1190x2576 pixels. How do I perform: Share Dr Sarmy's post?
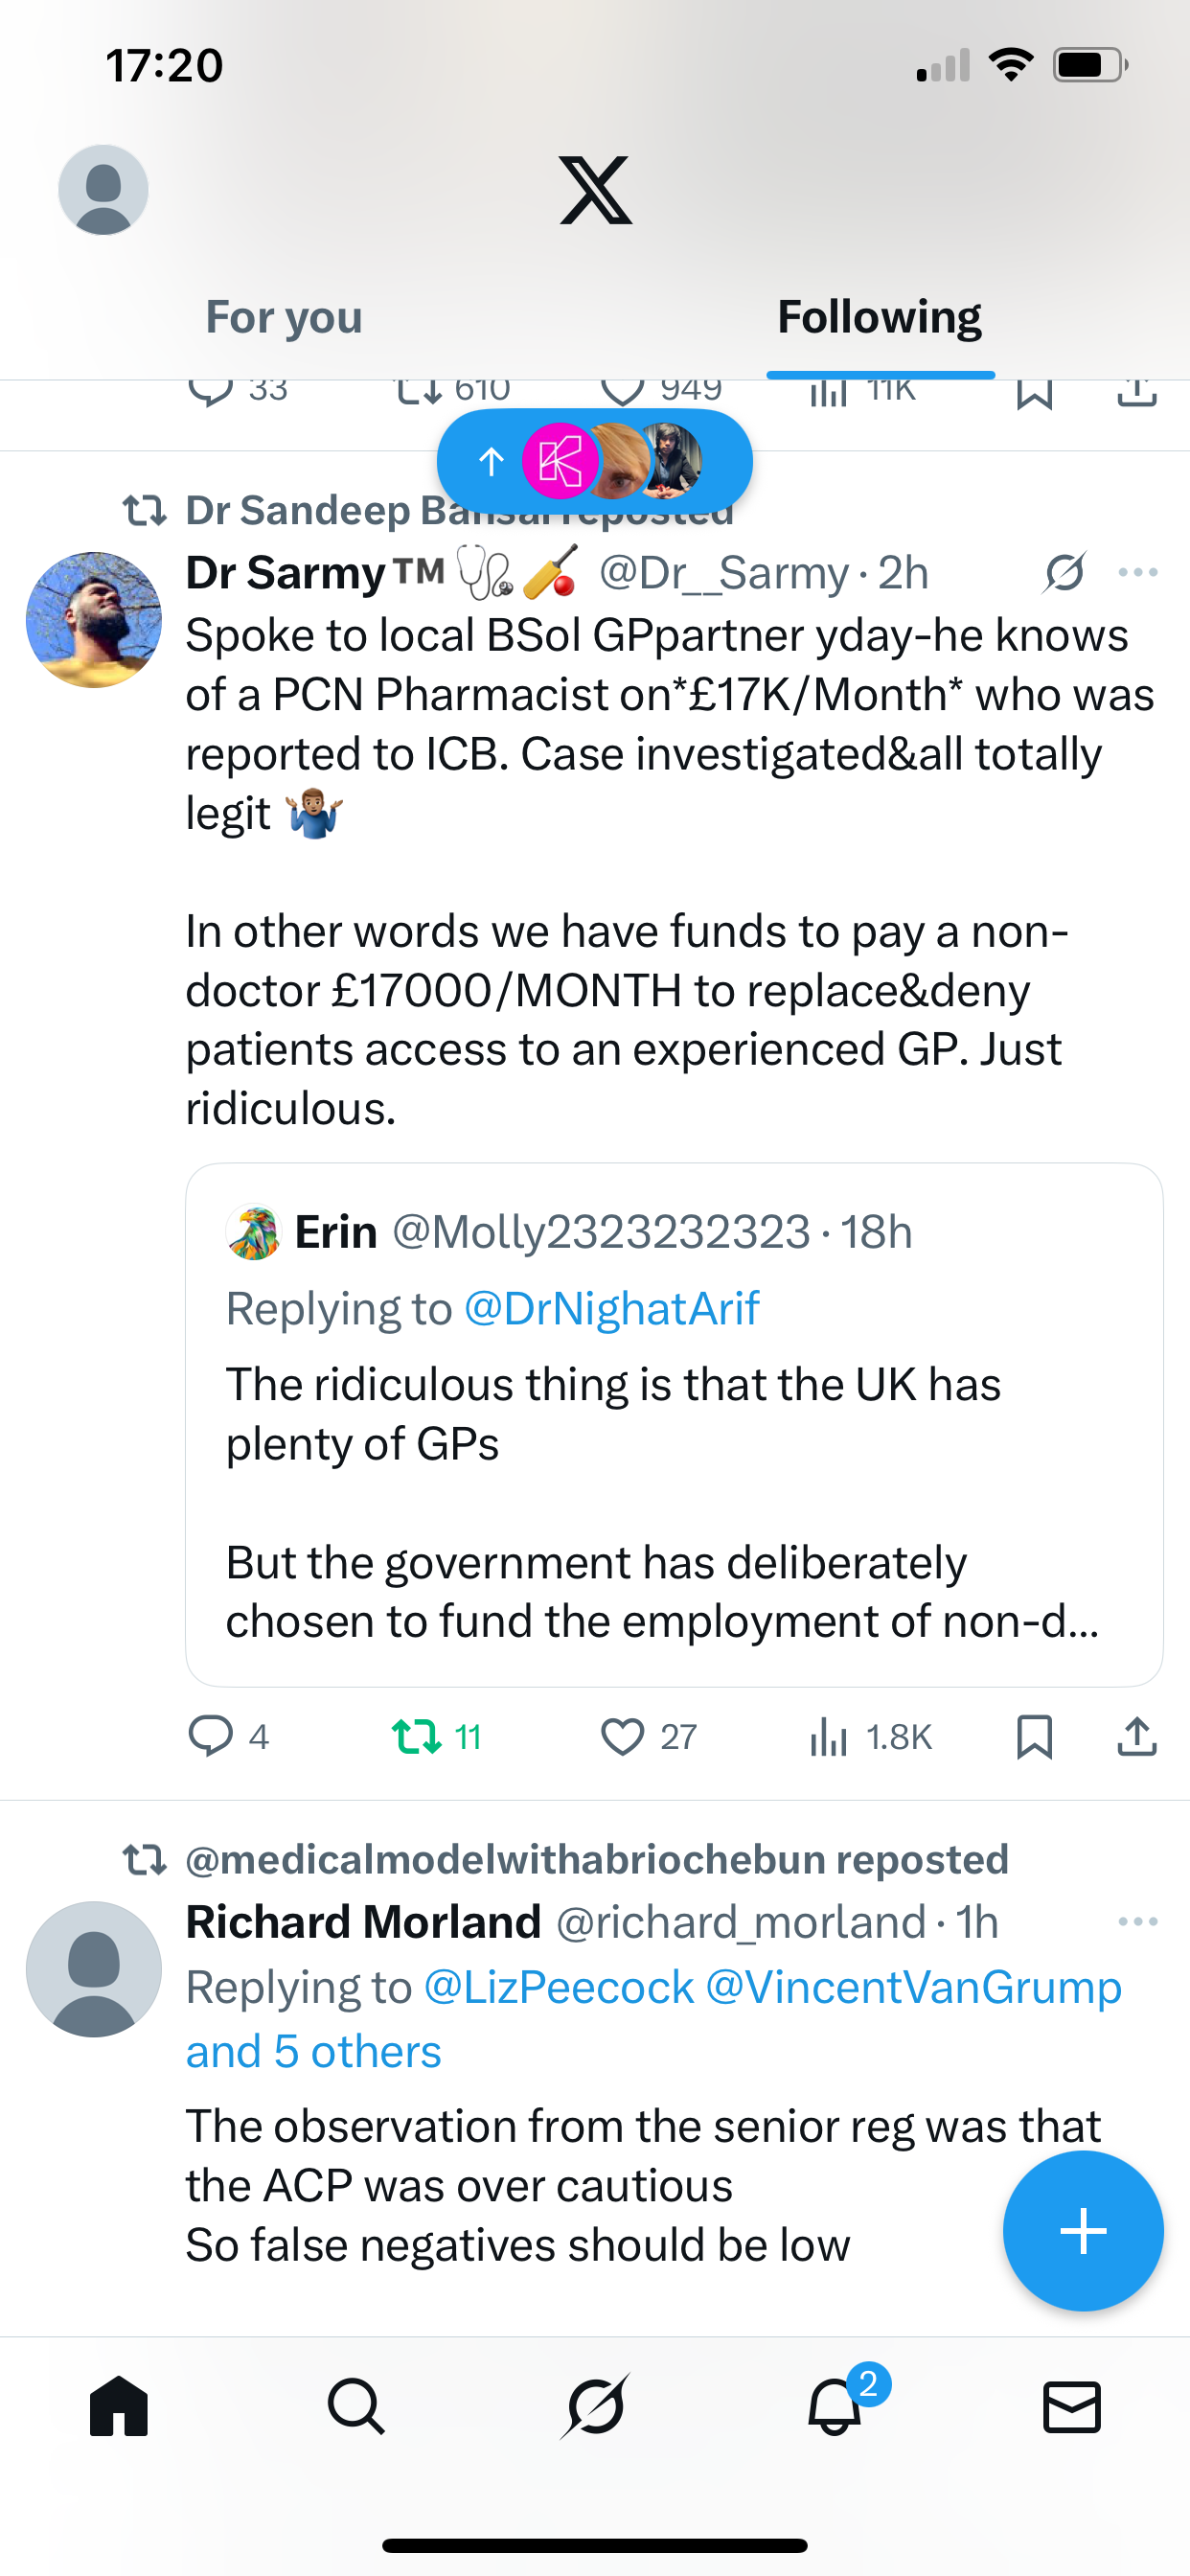1136,1736
